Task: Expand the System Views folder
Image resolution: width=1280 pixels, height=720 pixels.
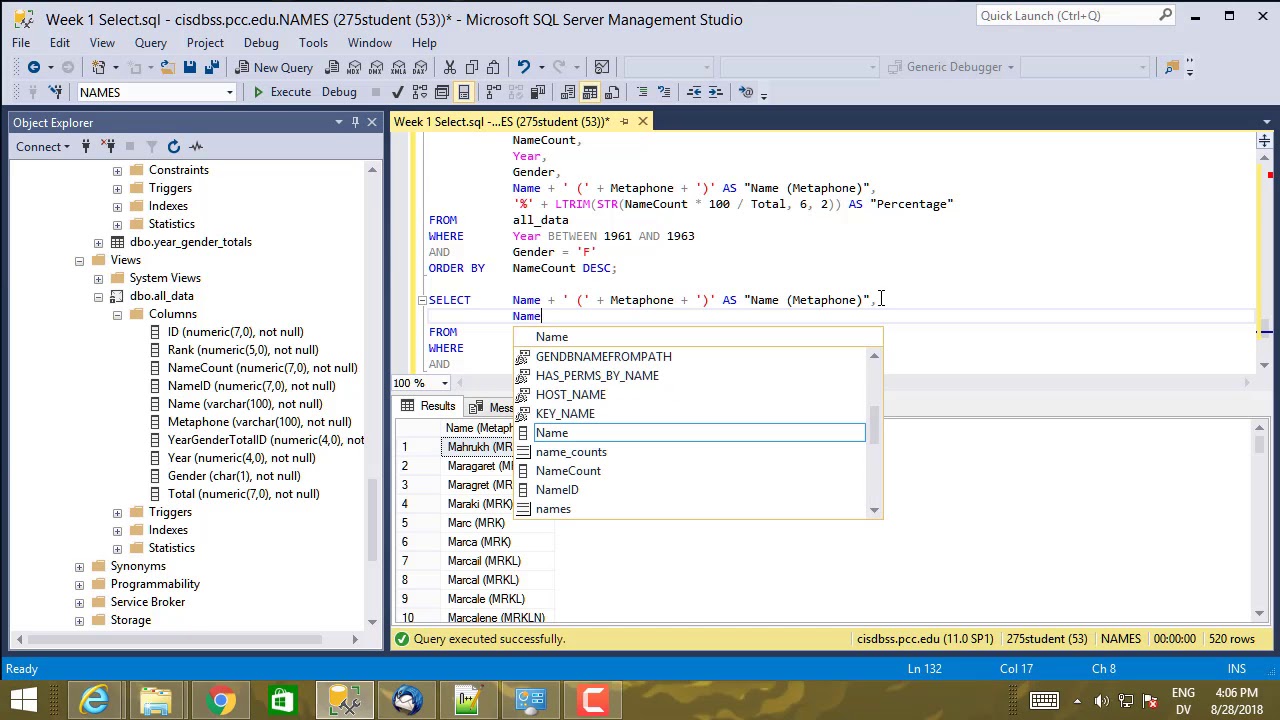Action: click(x=98, y=278)
